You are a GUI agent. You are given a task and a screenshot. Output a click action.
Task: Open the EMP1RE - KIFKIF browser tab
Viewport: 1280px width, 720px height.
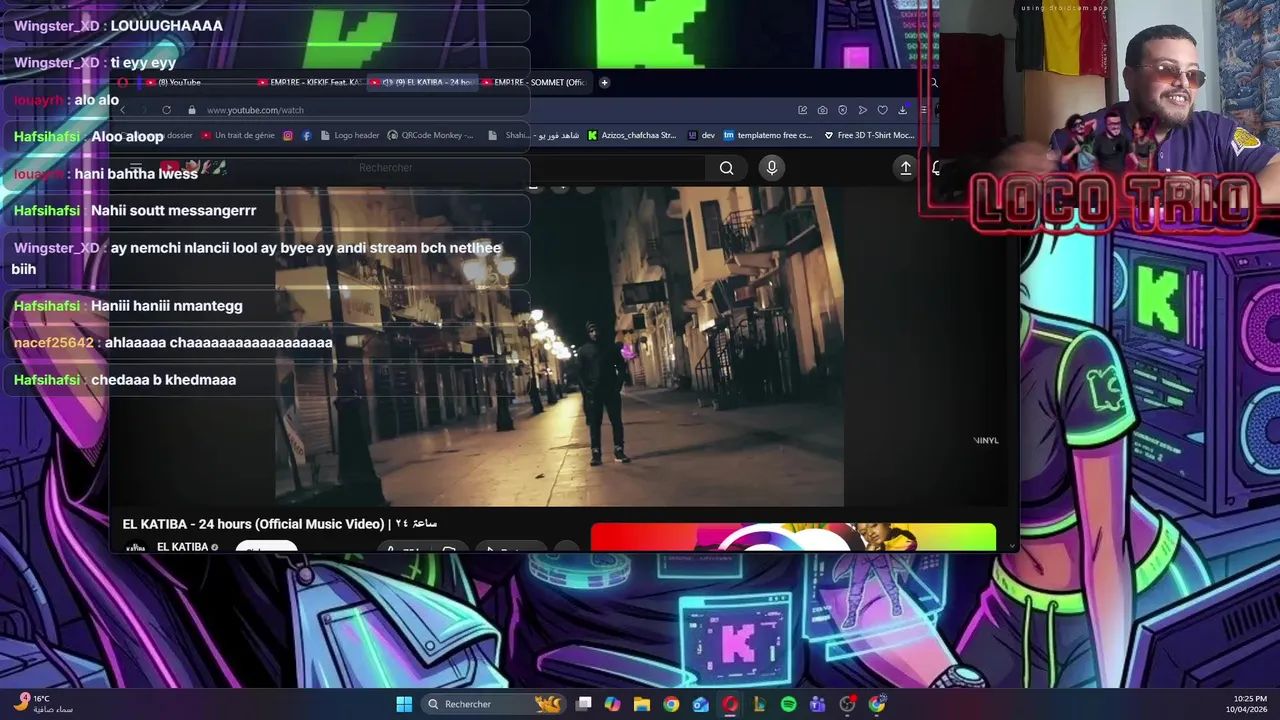(x=311, y=83)
